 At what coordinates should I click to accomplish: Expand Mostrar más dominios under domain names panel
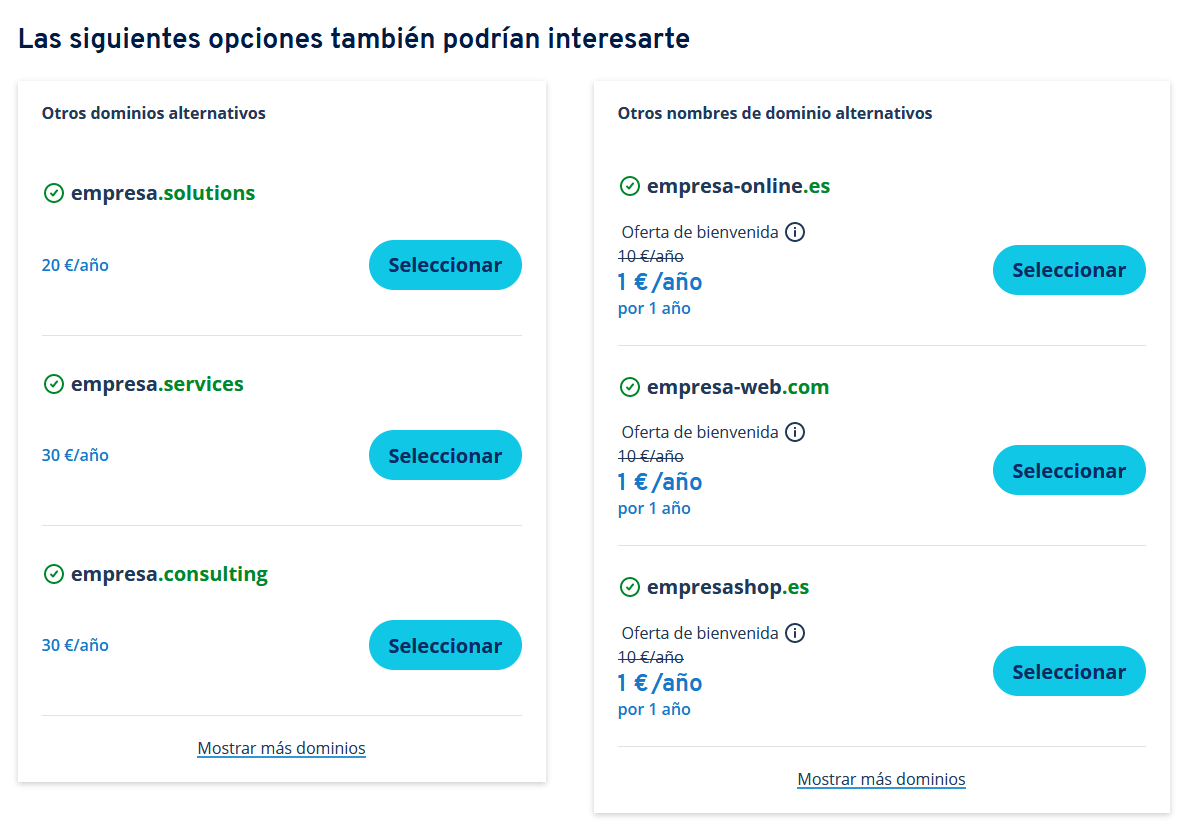881,779
